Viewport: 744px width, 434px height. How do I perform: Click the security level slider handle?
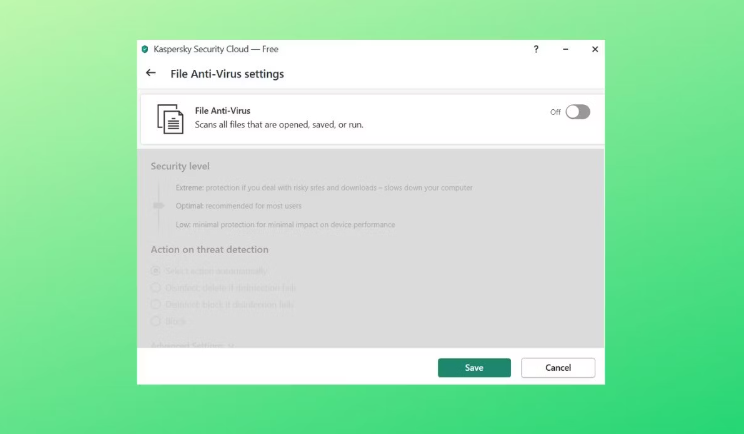[157, 205]
